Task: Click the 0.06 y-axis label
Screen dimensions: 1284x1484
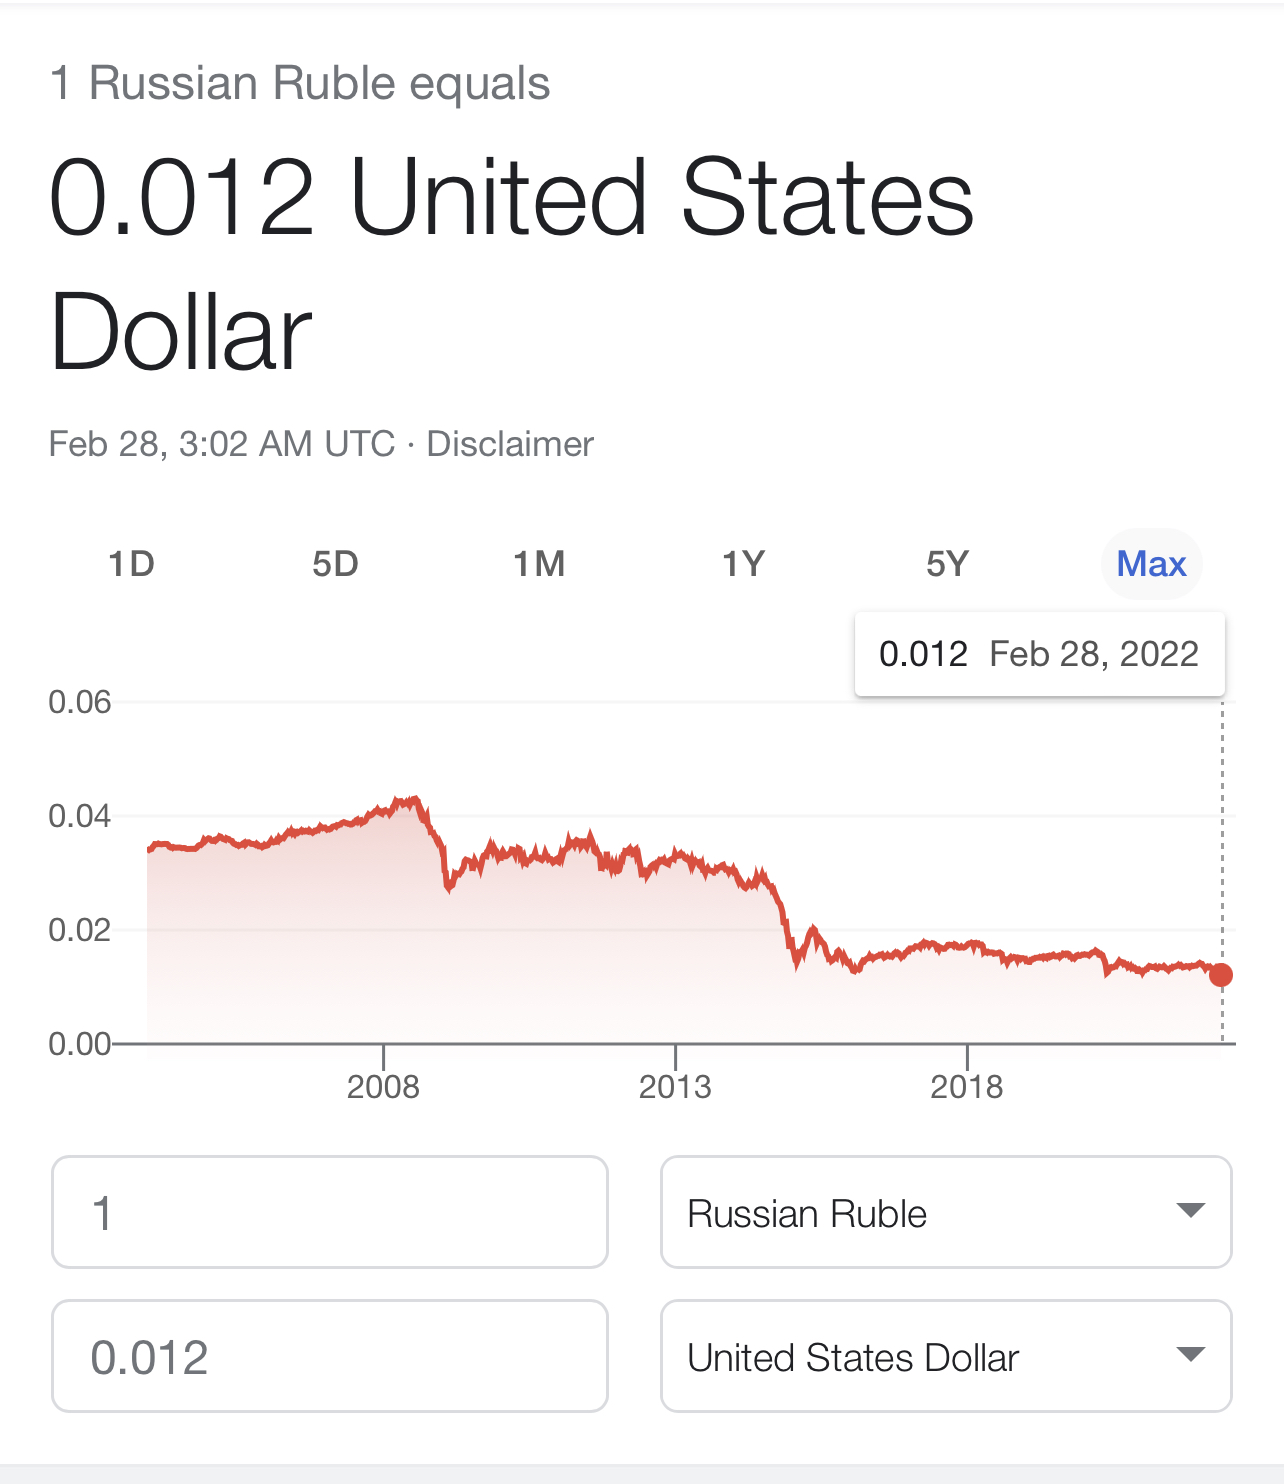Action: click(80, 702)
